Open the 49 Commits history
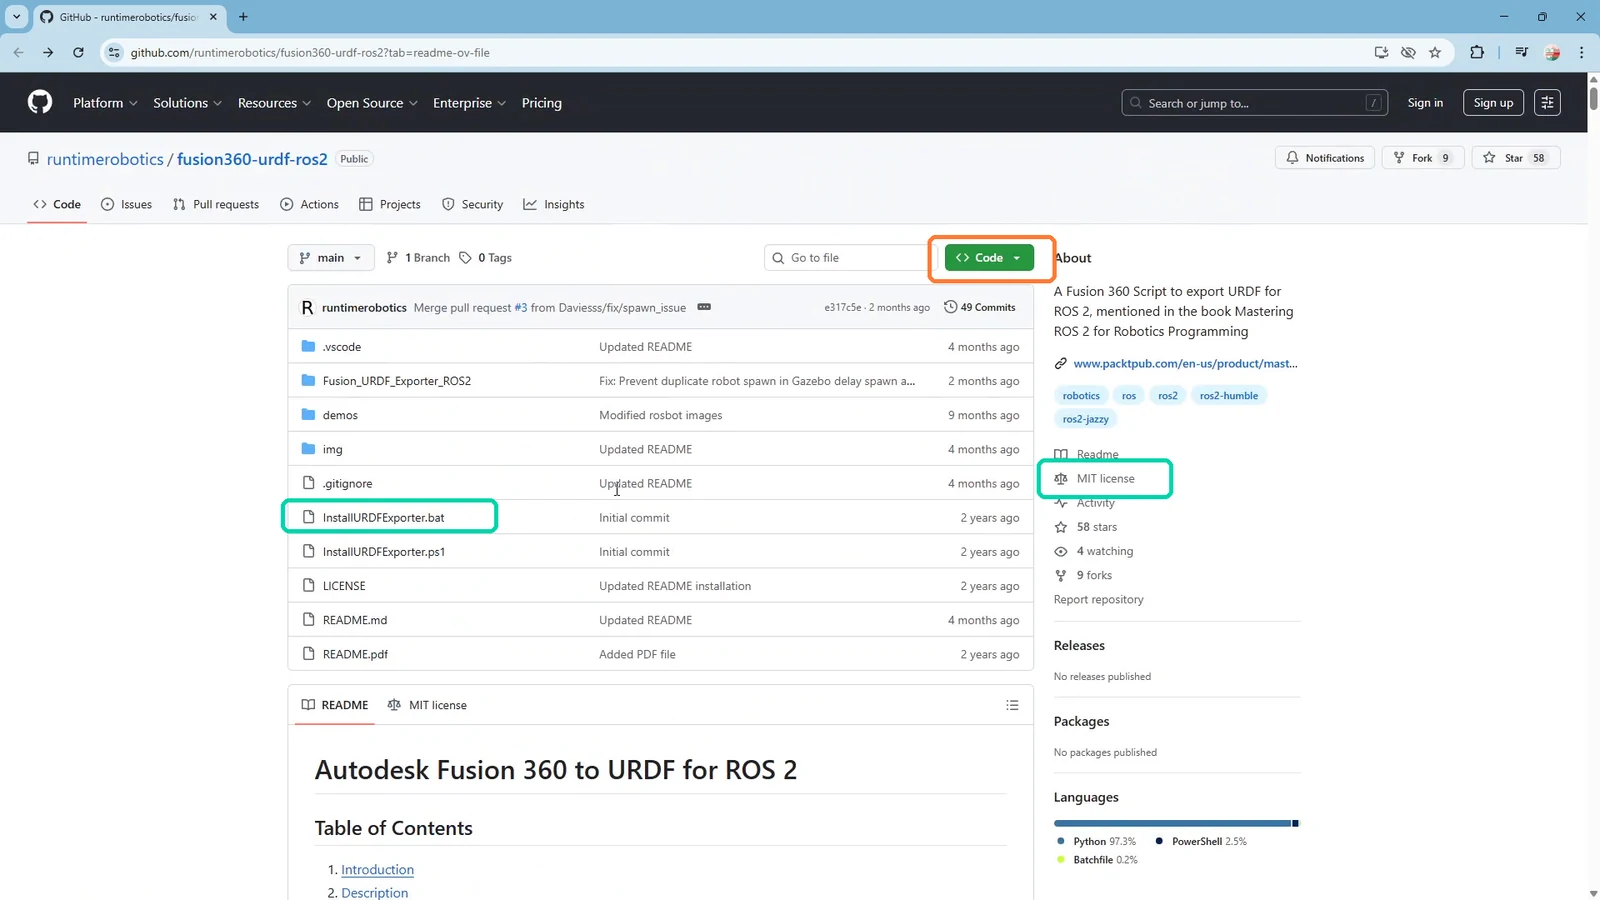This screenshot has height=900, width=1600. (x=980, y=307)
